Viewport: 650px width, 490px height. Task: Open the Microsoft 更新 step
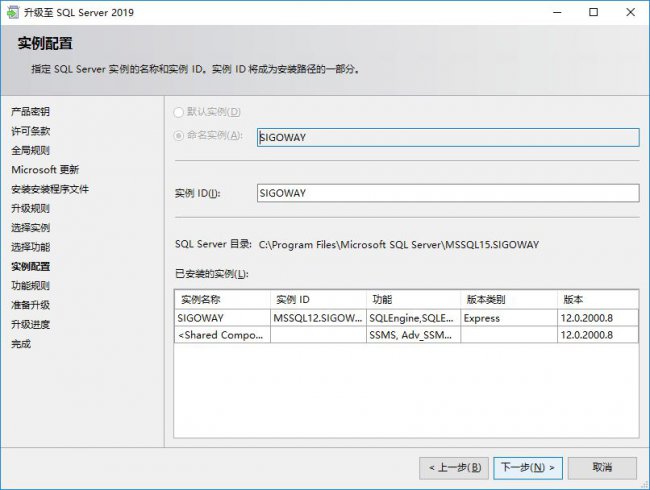(45, 170)
